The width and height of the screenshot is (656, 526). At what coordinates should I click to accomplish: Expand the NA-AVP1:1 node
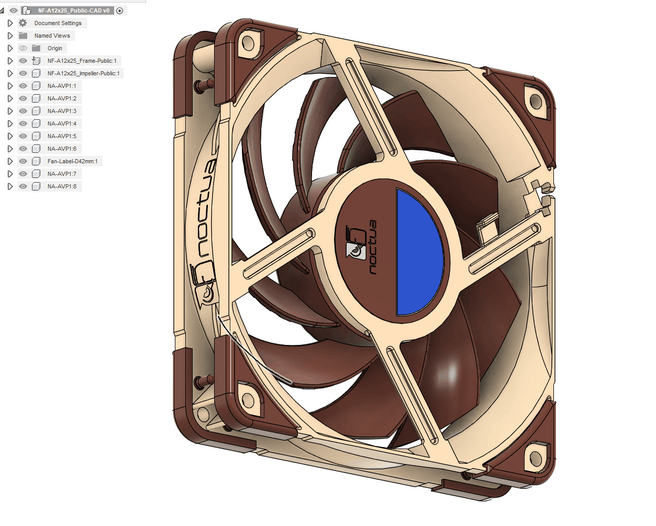point(10,86)
